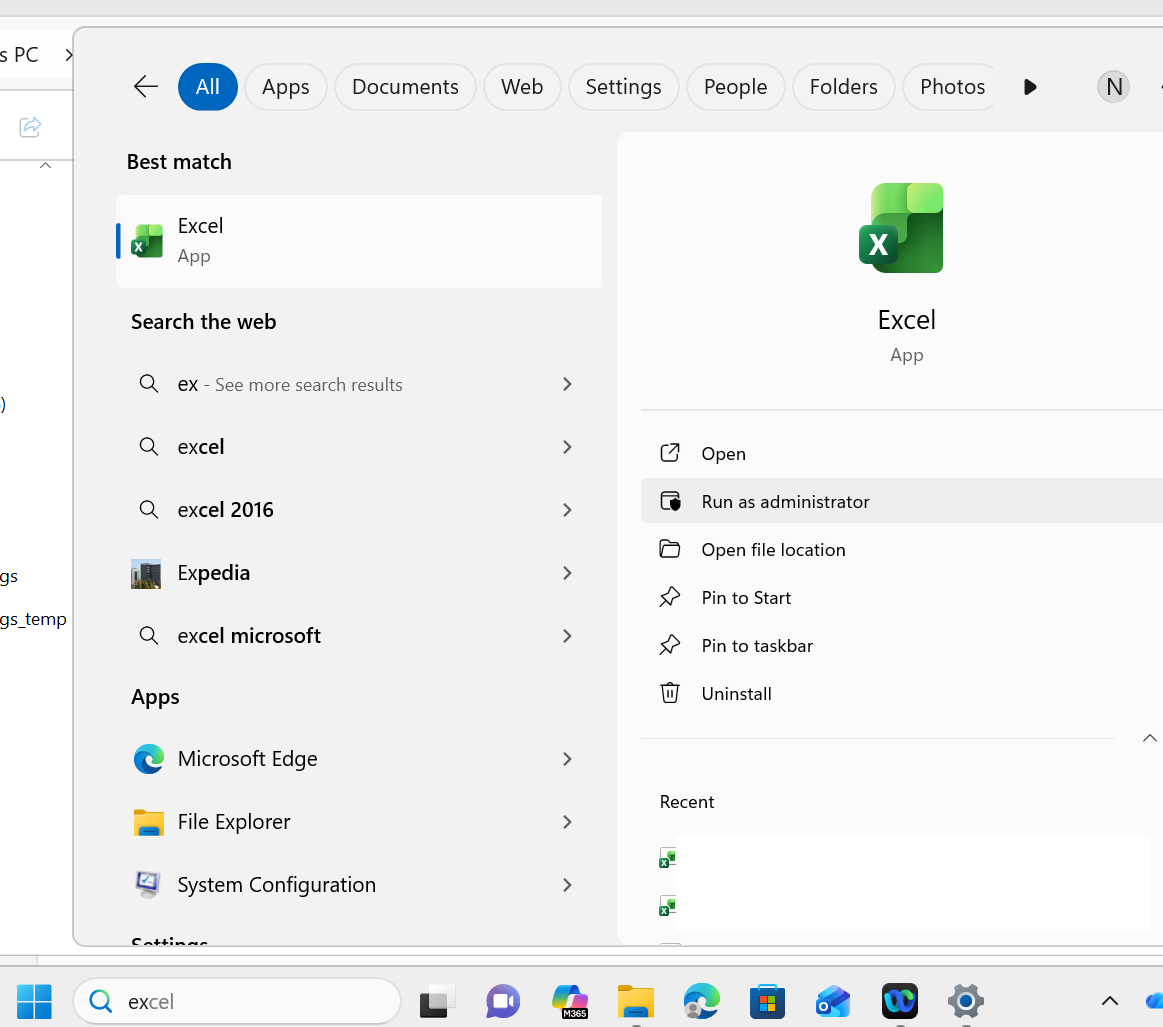Image resolution: width=1163 pixels, height=1027 pixels.
Task: Switch to the People filter tab
Action: (x=735, y=87)
